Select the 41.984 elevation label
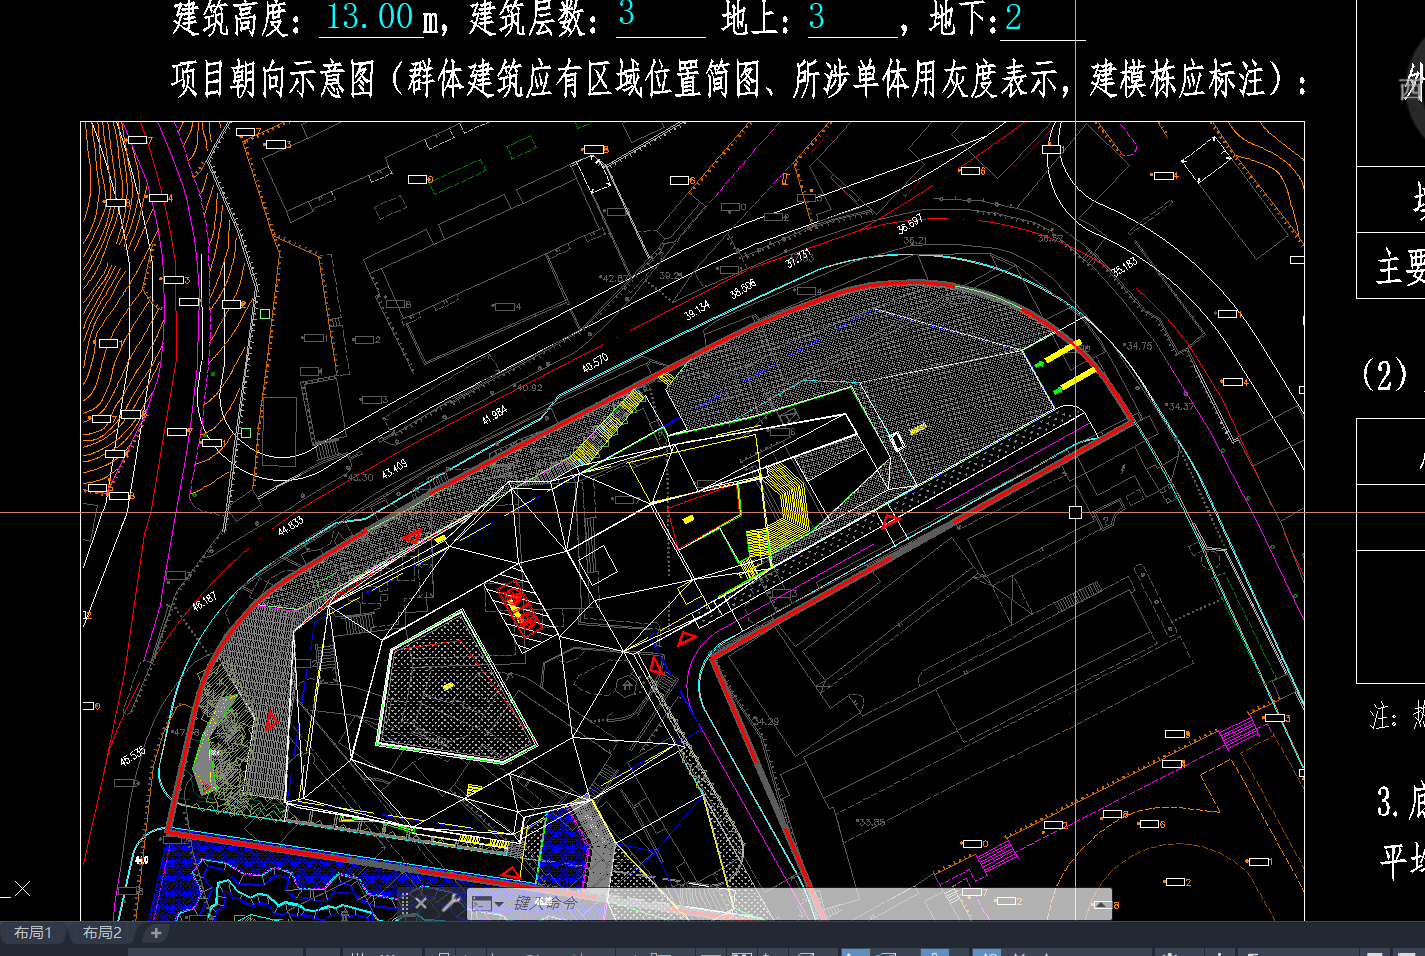Screen dimensions: 1425x956 pyautogui.click(x=494, y=415)
